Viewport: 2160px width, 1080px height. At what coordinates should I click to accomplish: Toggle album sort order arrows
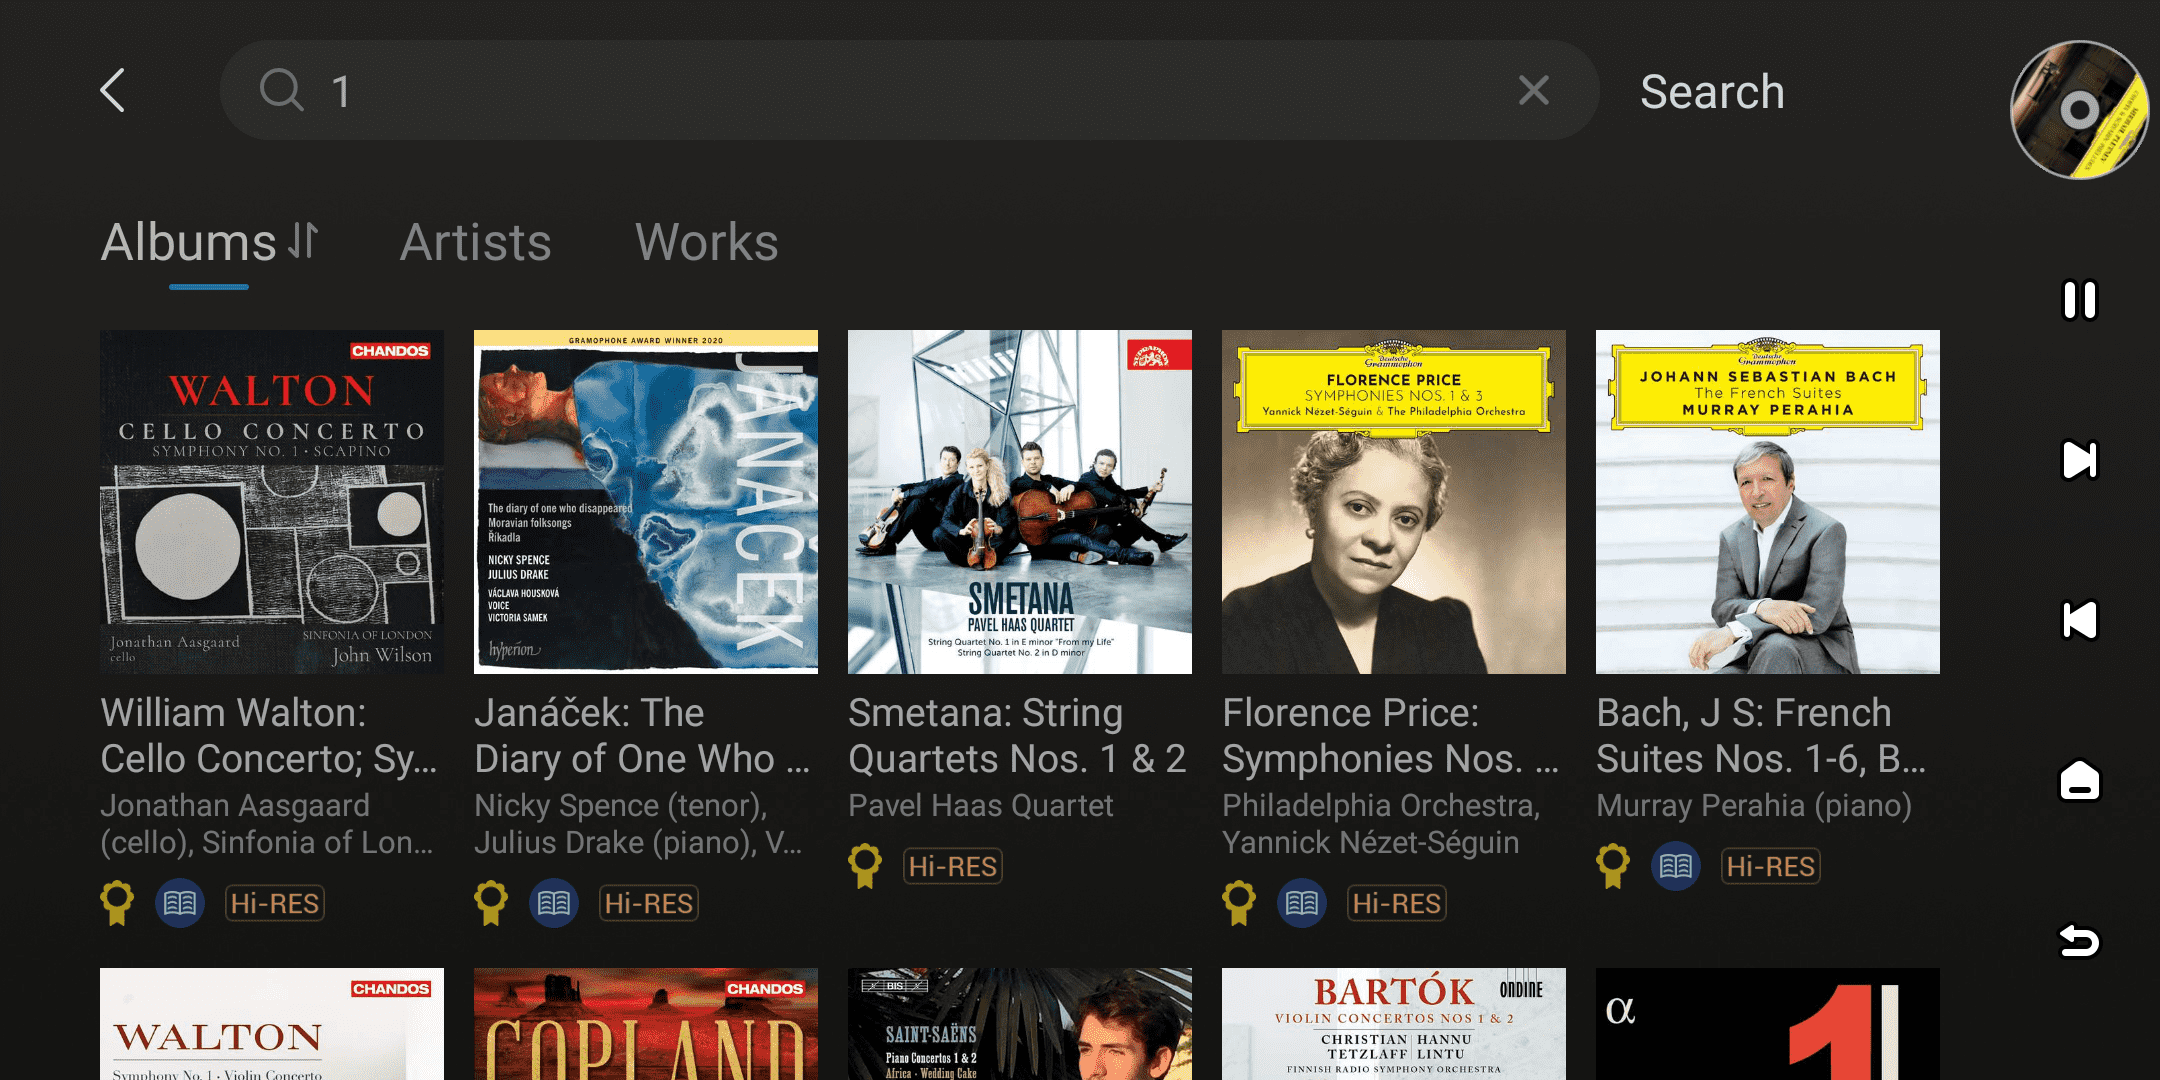coord(303,240)
